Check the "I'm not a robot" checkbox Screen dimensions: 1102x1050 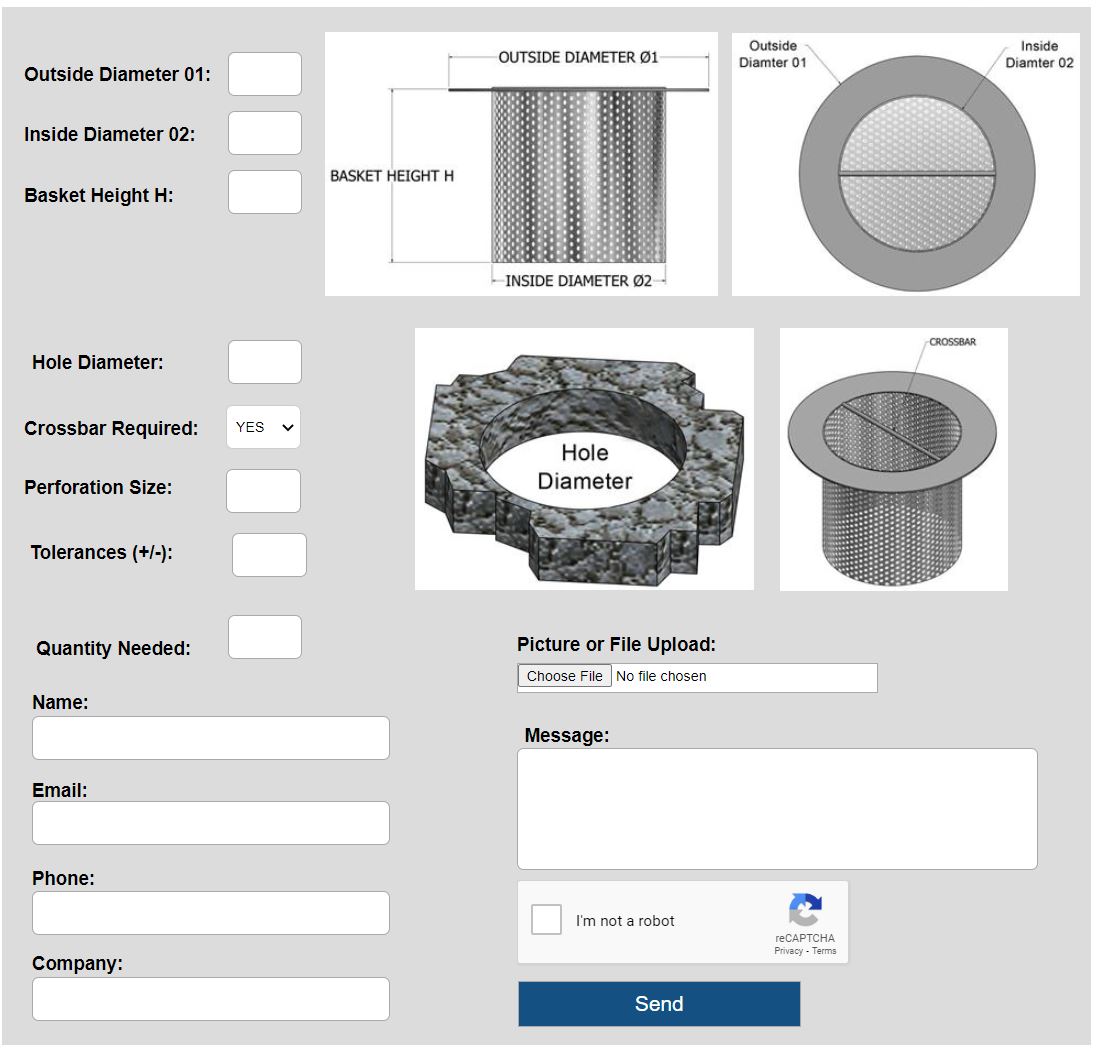pyautogui.click(x=546, y=920)
